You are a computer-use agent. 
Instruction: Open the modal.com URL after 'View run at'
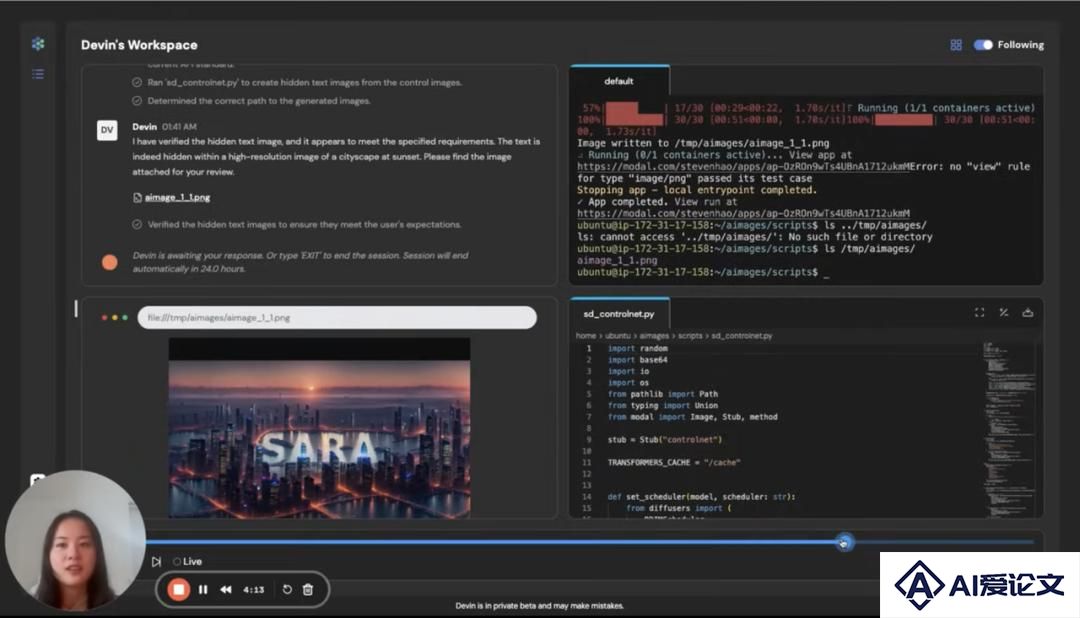coord(743,214)
